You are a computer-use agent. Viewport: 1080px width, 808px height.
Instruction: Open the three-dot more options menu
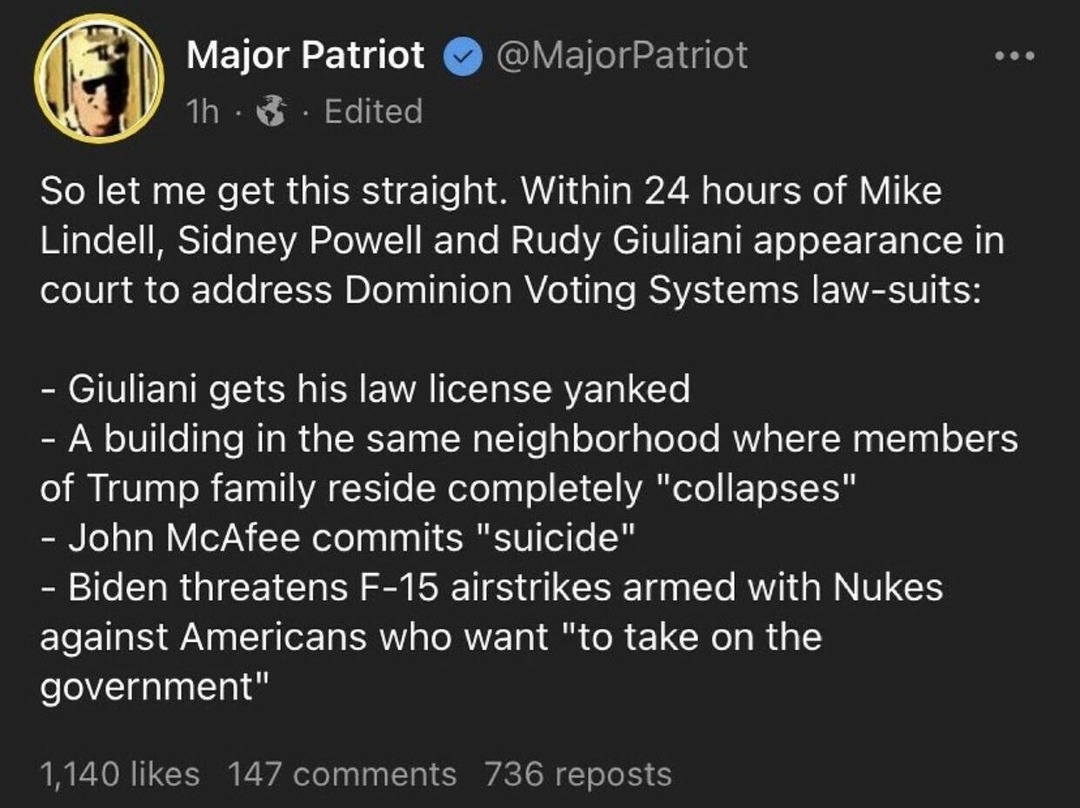pyautogui.click(x=1011, y=56)
